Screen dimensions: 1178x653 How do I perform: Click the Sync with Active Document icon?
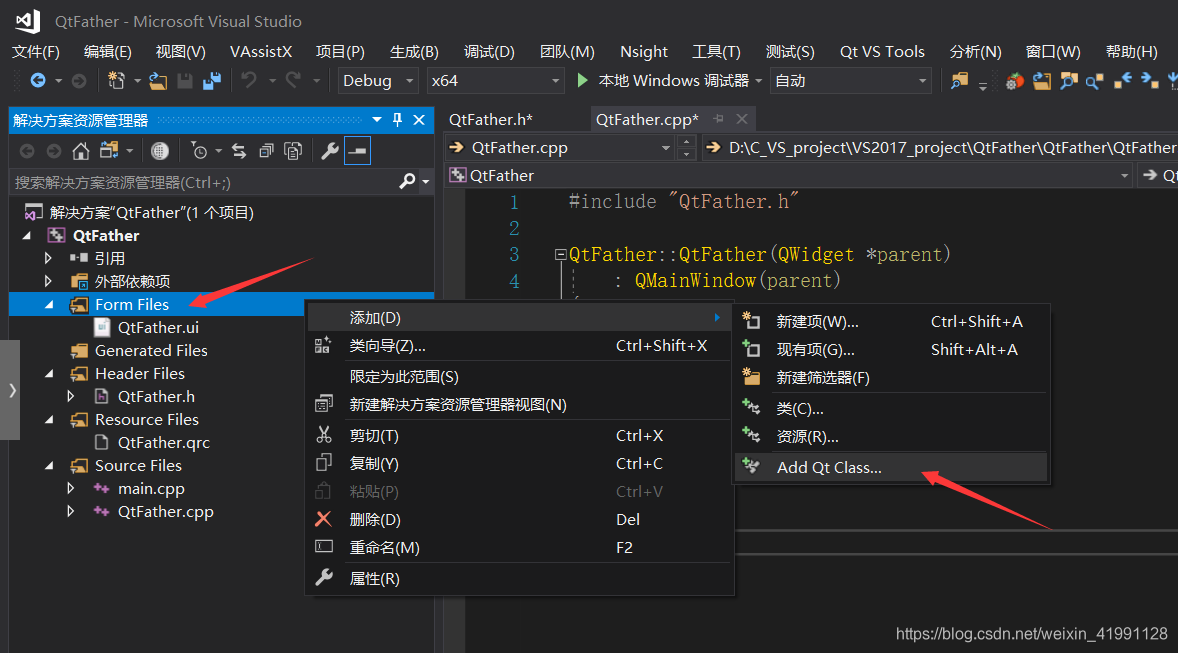110,151
